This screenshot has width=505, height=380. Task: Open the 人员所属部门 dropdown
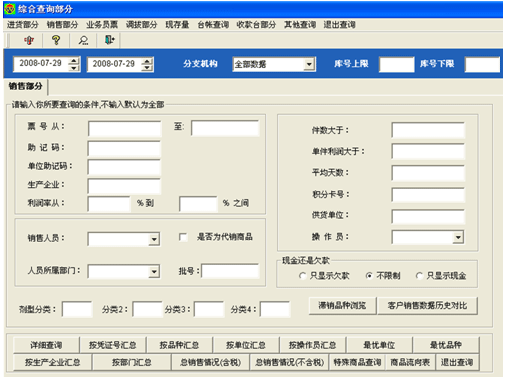click(x=154, y=272)
